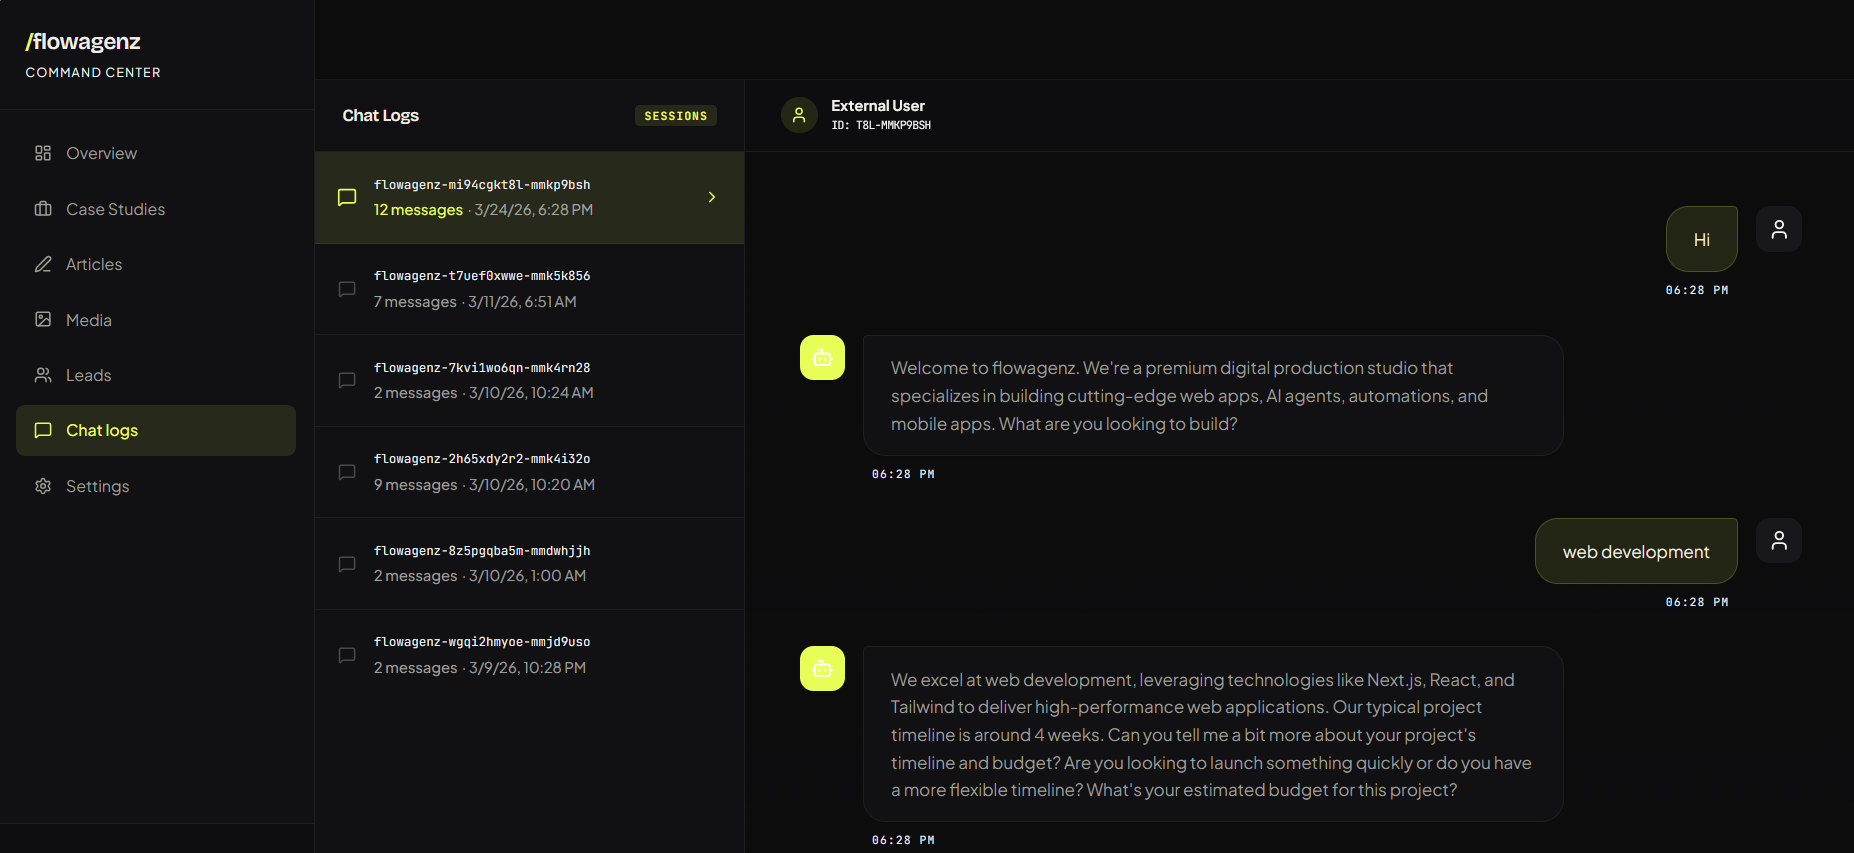Select the Case Studies briefcase icon

point(43,209)
